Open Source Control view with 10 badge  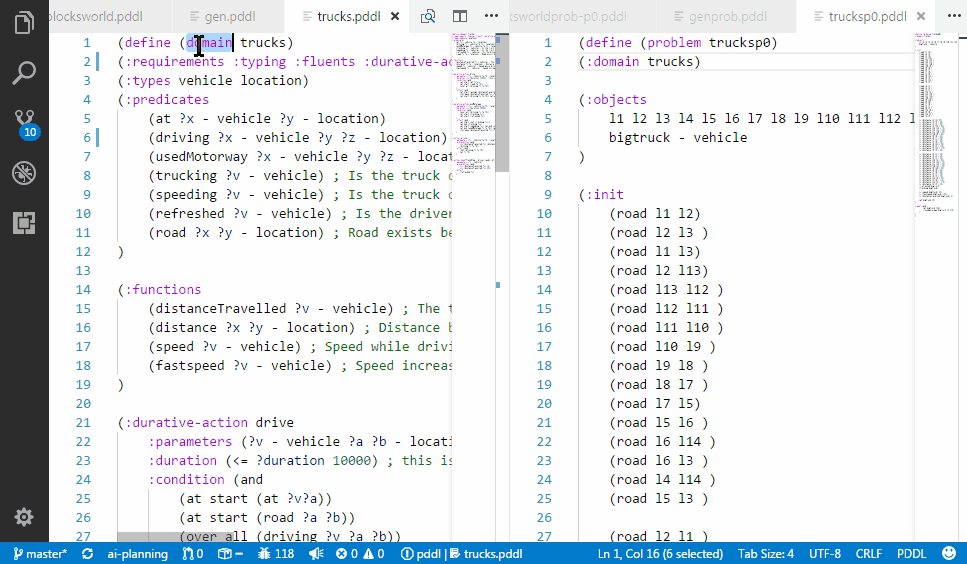pyautogui.click(x=25, y=123)
